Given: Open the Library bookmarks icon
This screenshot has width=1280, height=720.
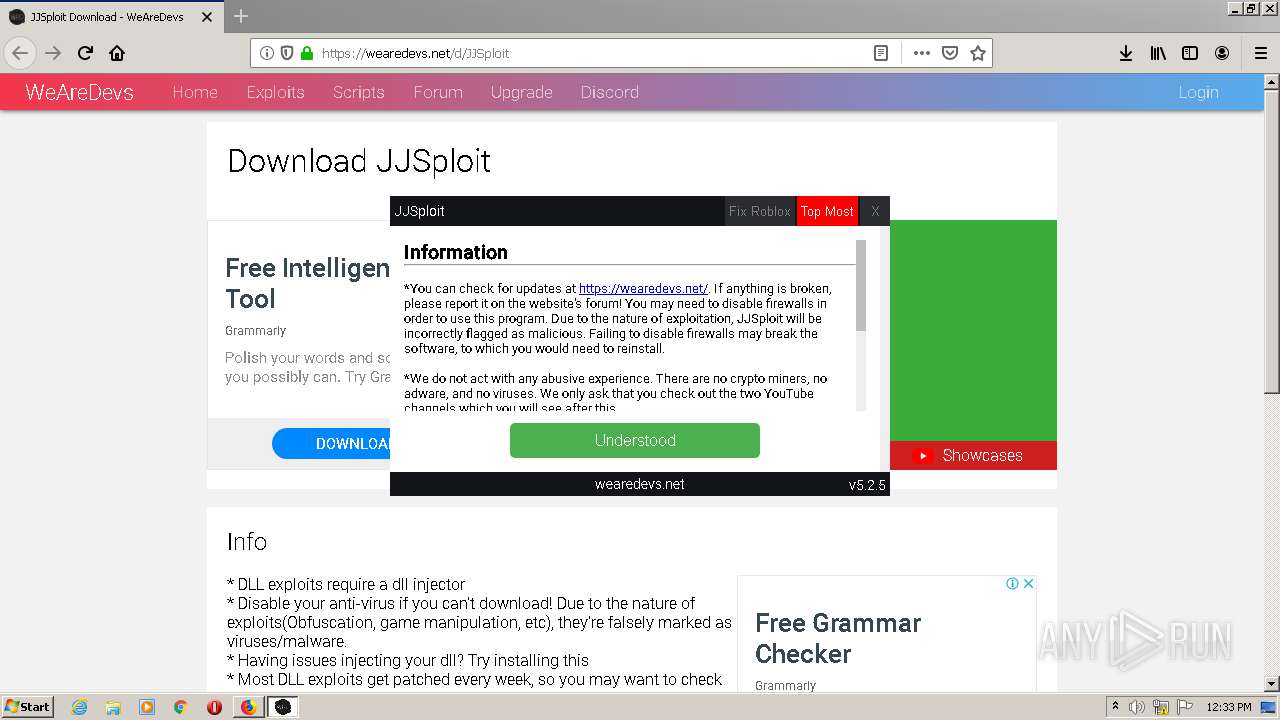Looking at the screenshot, I should (1158, 53).
